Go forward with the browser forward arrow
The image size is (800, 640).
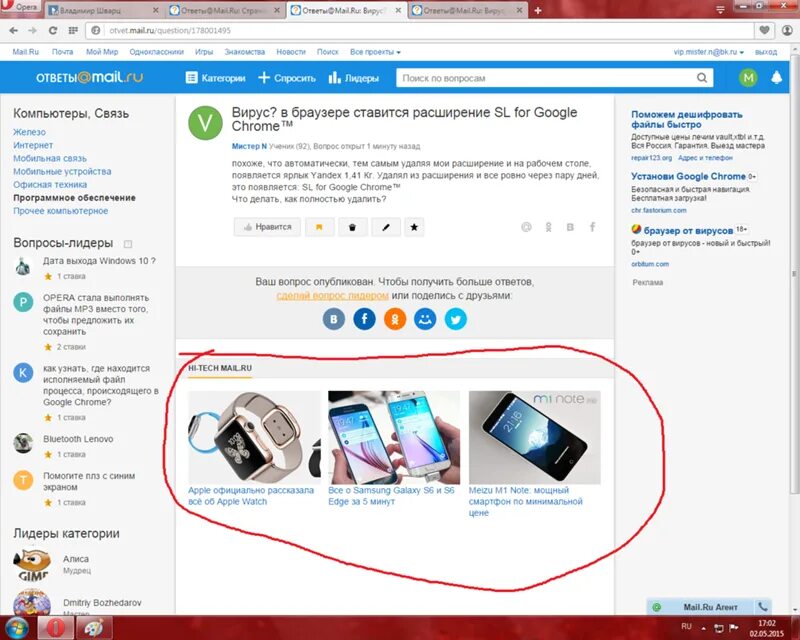click(x=33, y=31)
